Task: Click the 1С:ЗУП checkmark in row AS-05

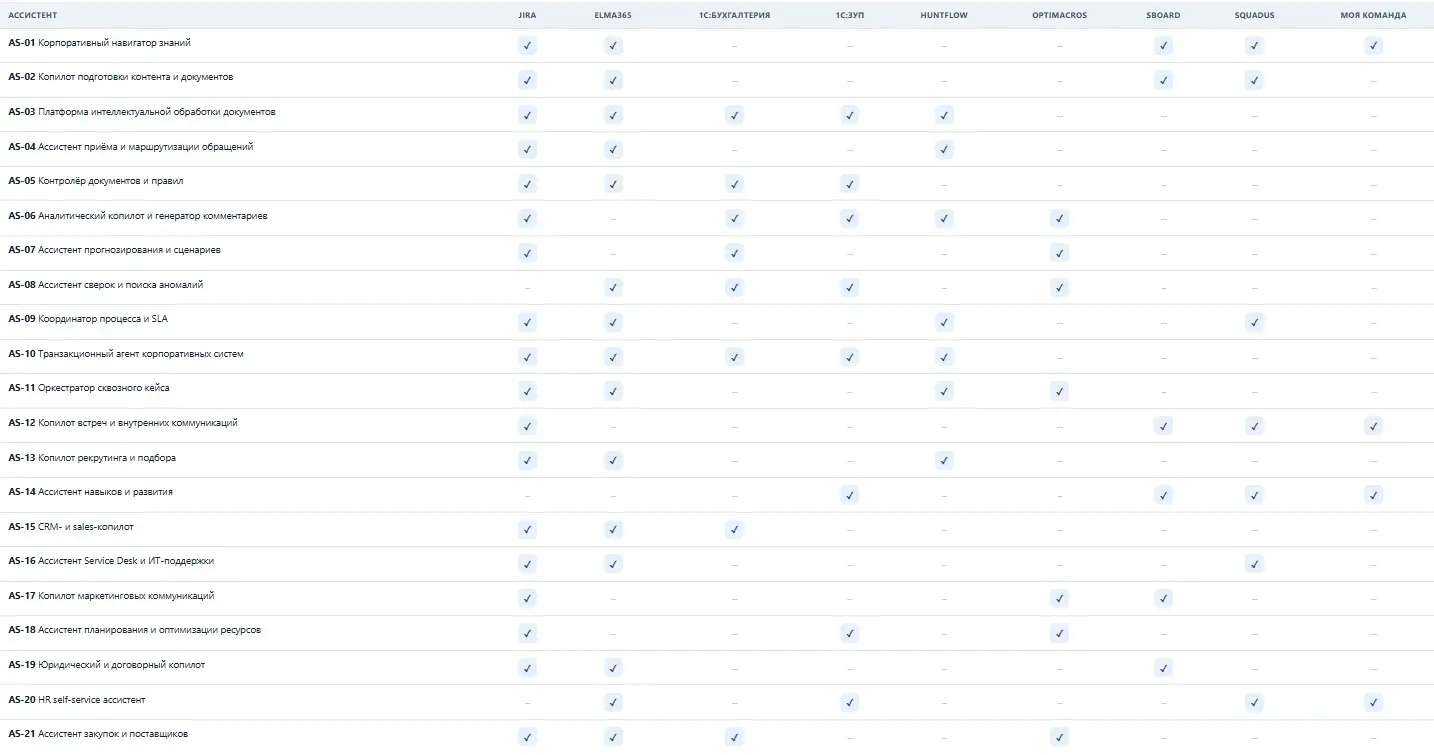Action: (849, 184)
